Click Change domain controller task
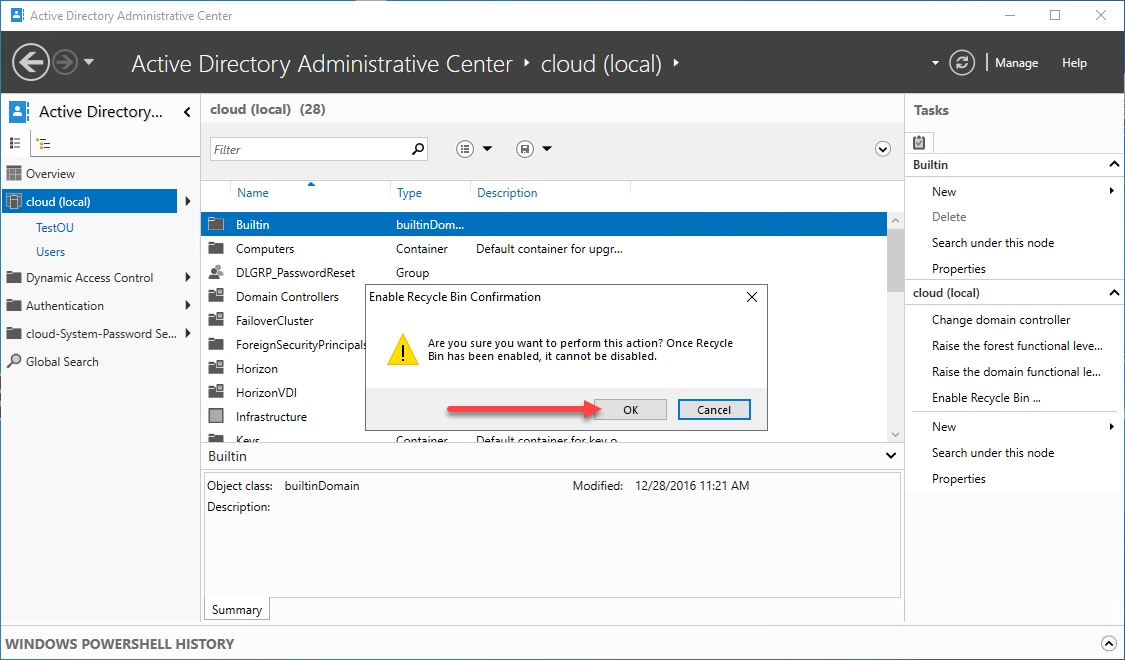 [x=1001, y=320]
